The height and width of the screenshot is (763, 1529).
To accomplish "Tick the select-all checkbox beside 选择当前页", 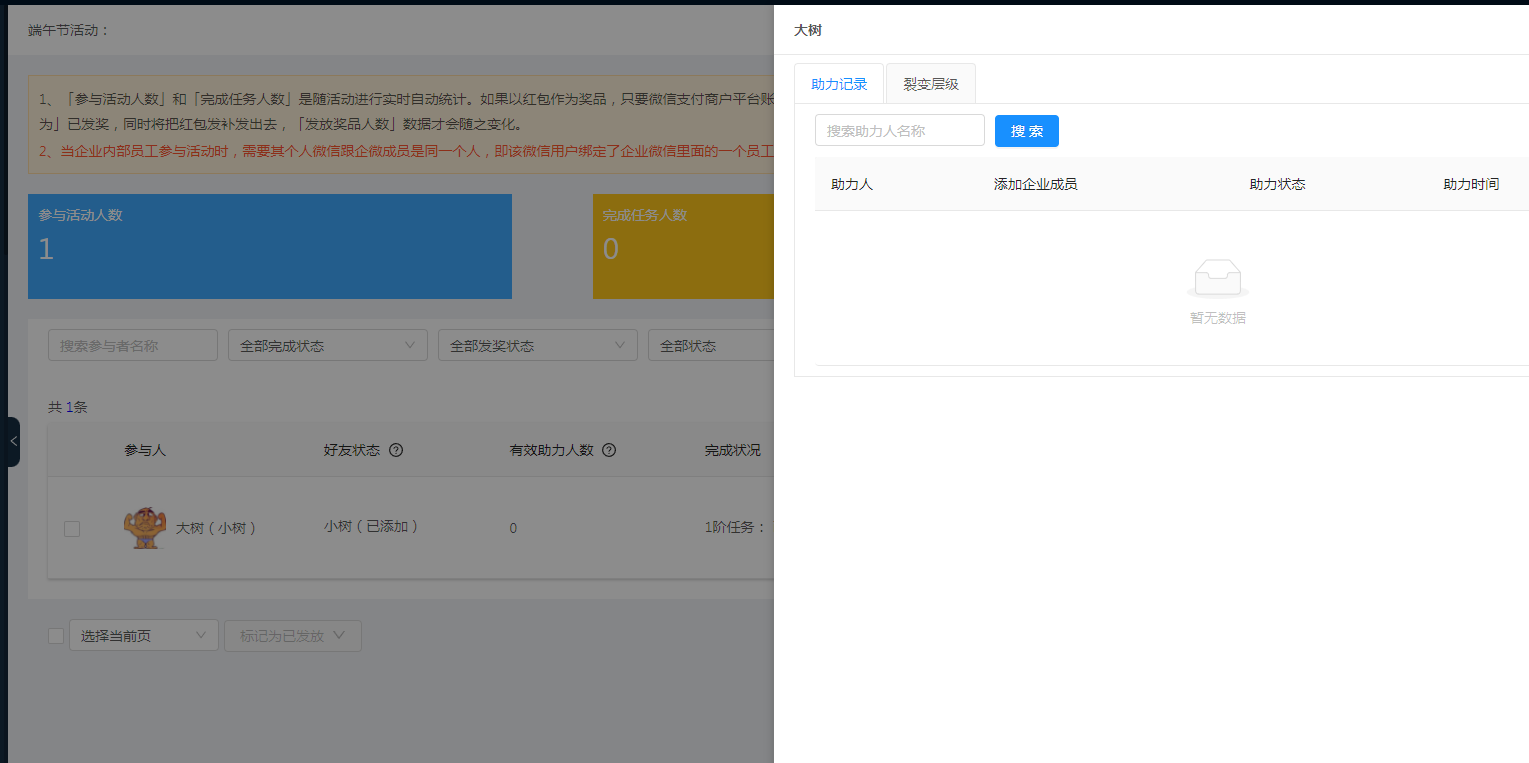I will [x=56, y=636].
